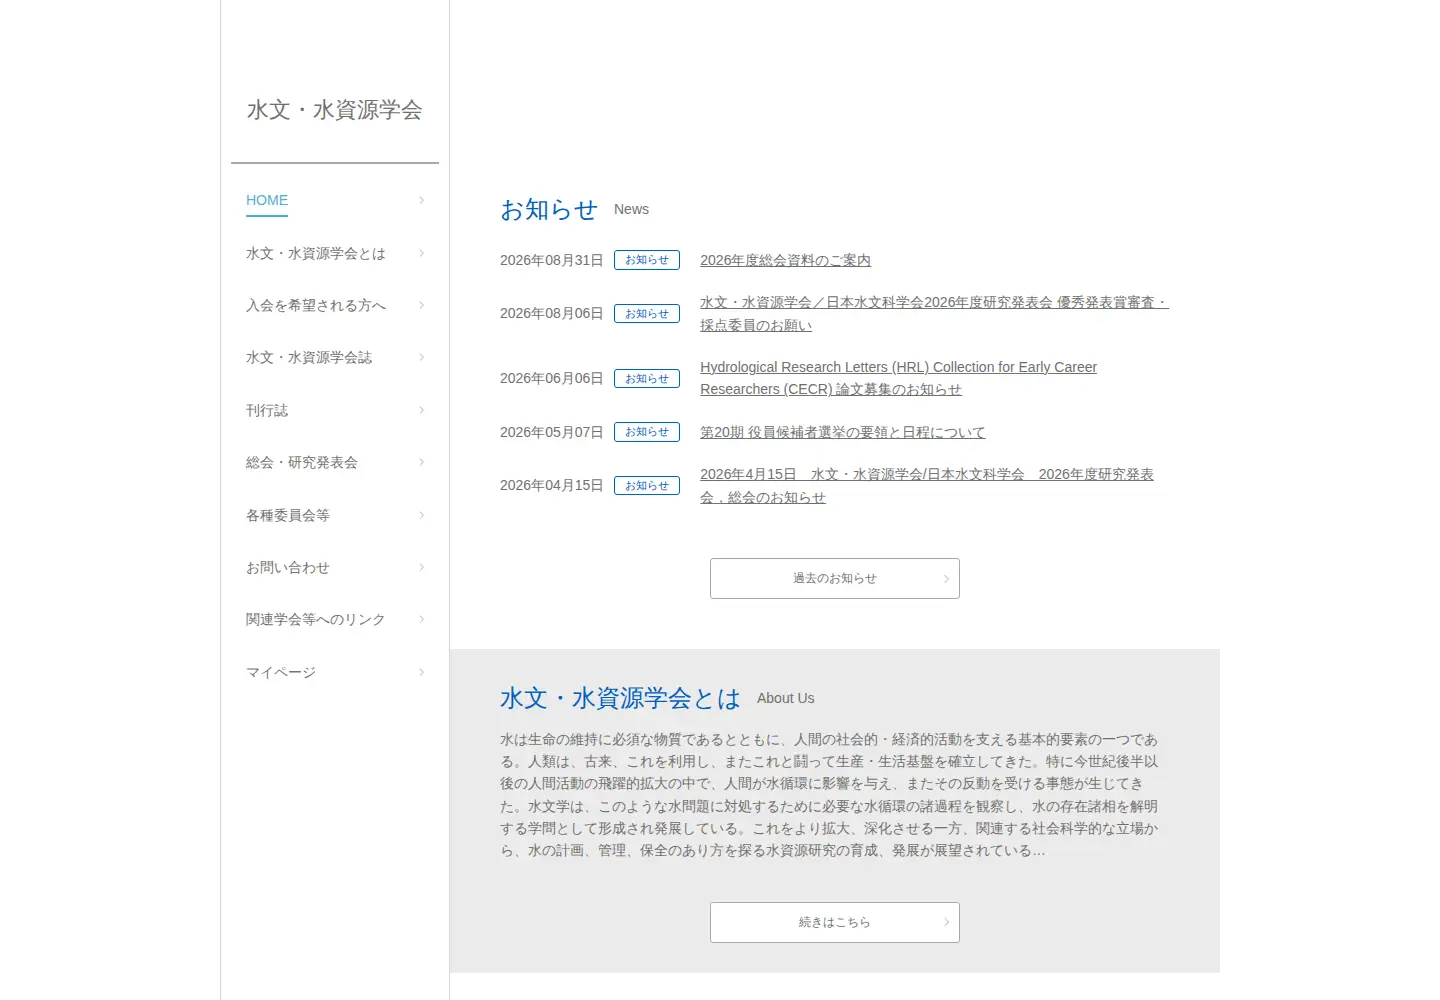Open 優秀発表賞審査・採点委員のお願い news link

point(934,314)
